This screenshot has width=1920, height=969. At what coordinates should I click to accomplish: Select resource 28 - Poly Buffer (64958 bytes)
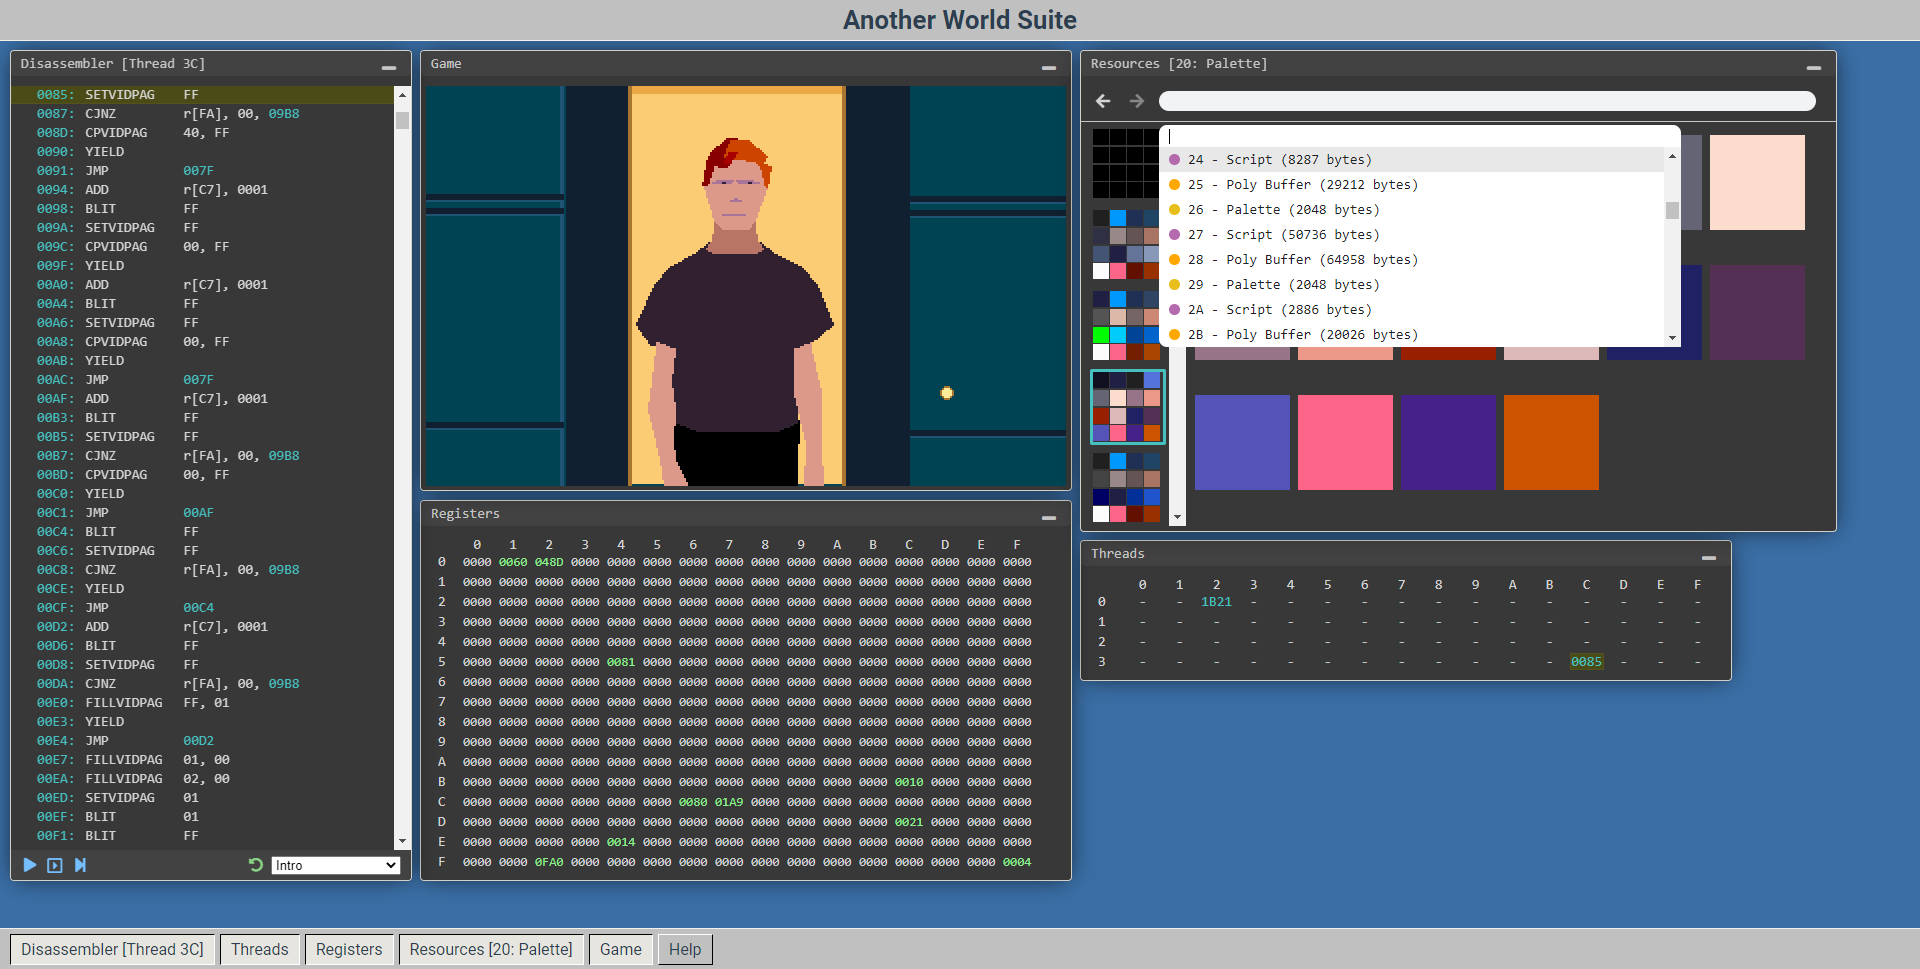1412,260
